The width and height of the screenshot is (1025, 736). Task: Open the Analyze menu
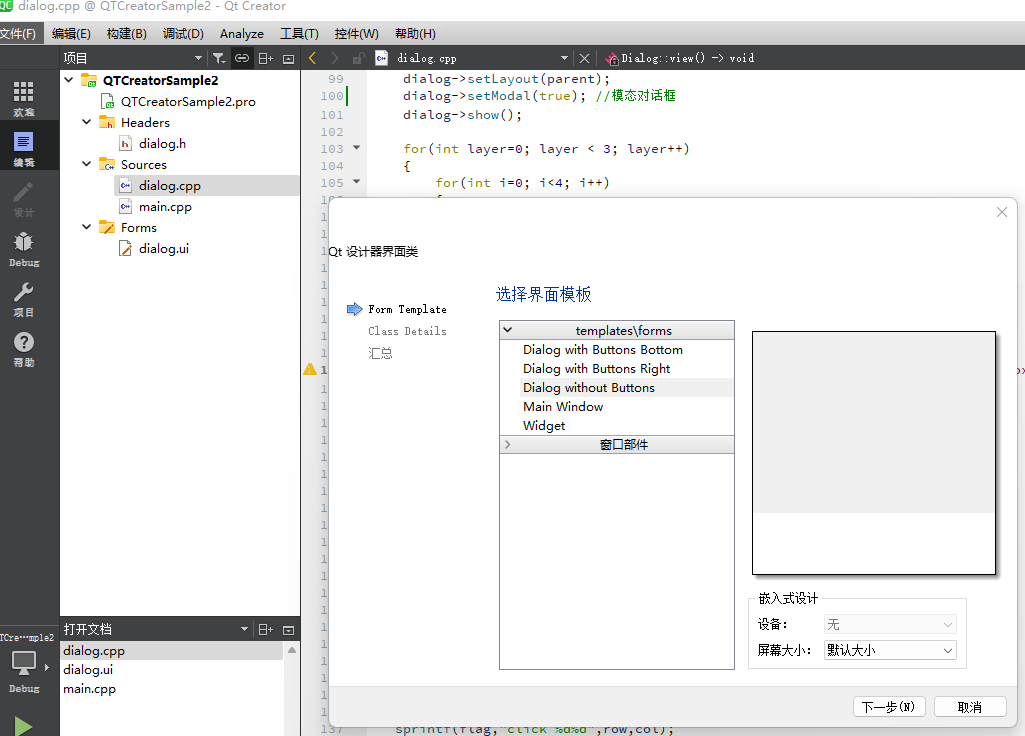pos(242,33)
